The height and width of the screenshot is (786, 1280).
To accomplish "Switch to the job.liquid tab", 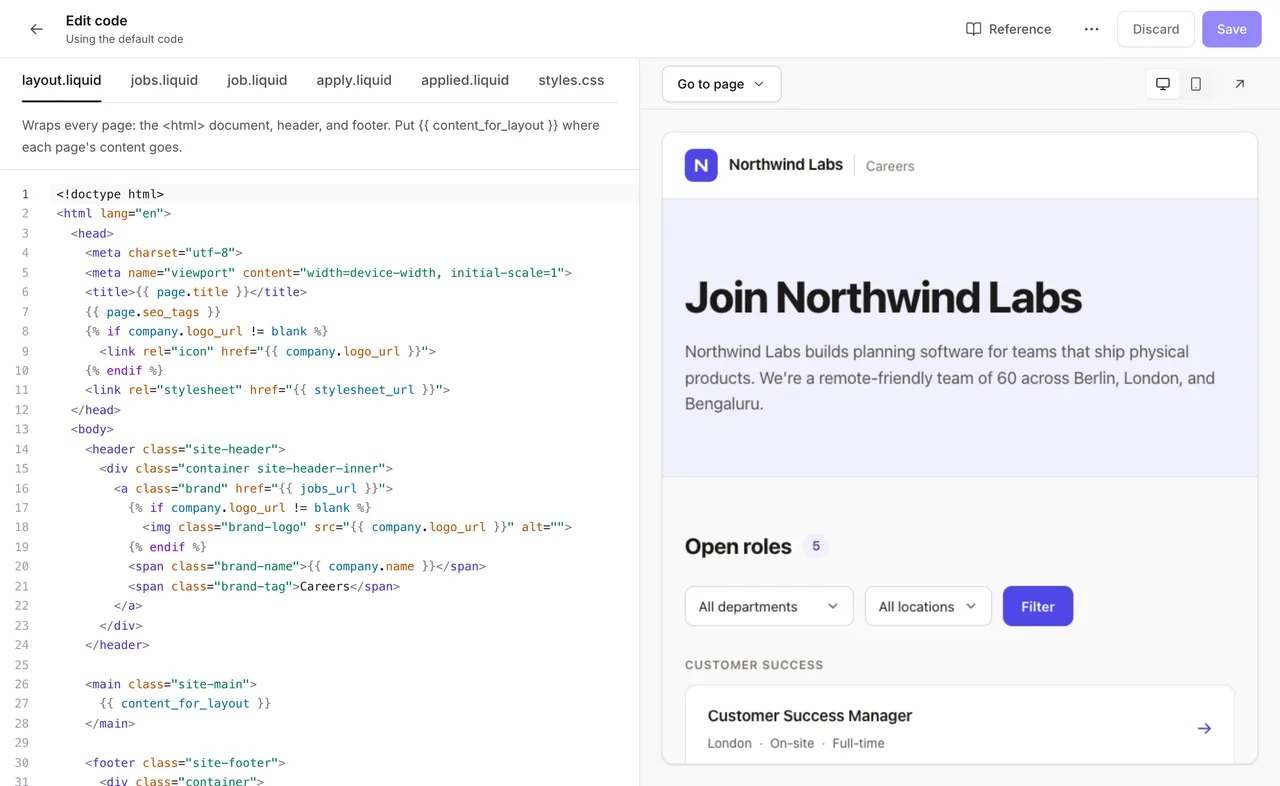I will (257, 80).
